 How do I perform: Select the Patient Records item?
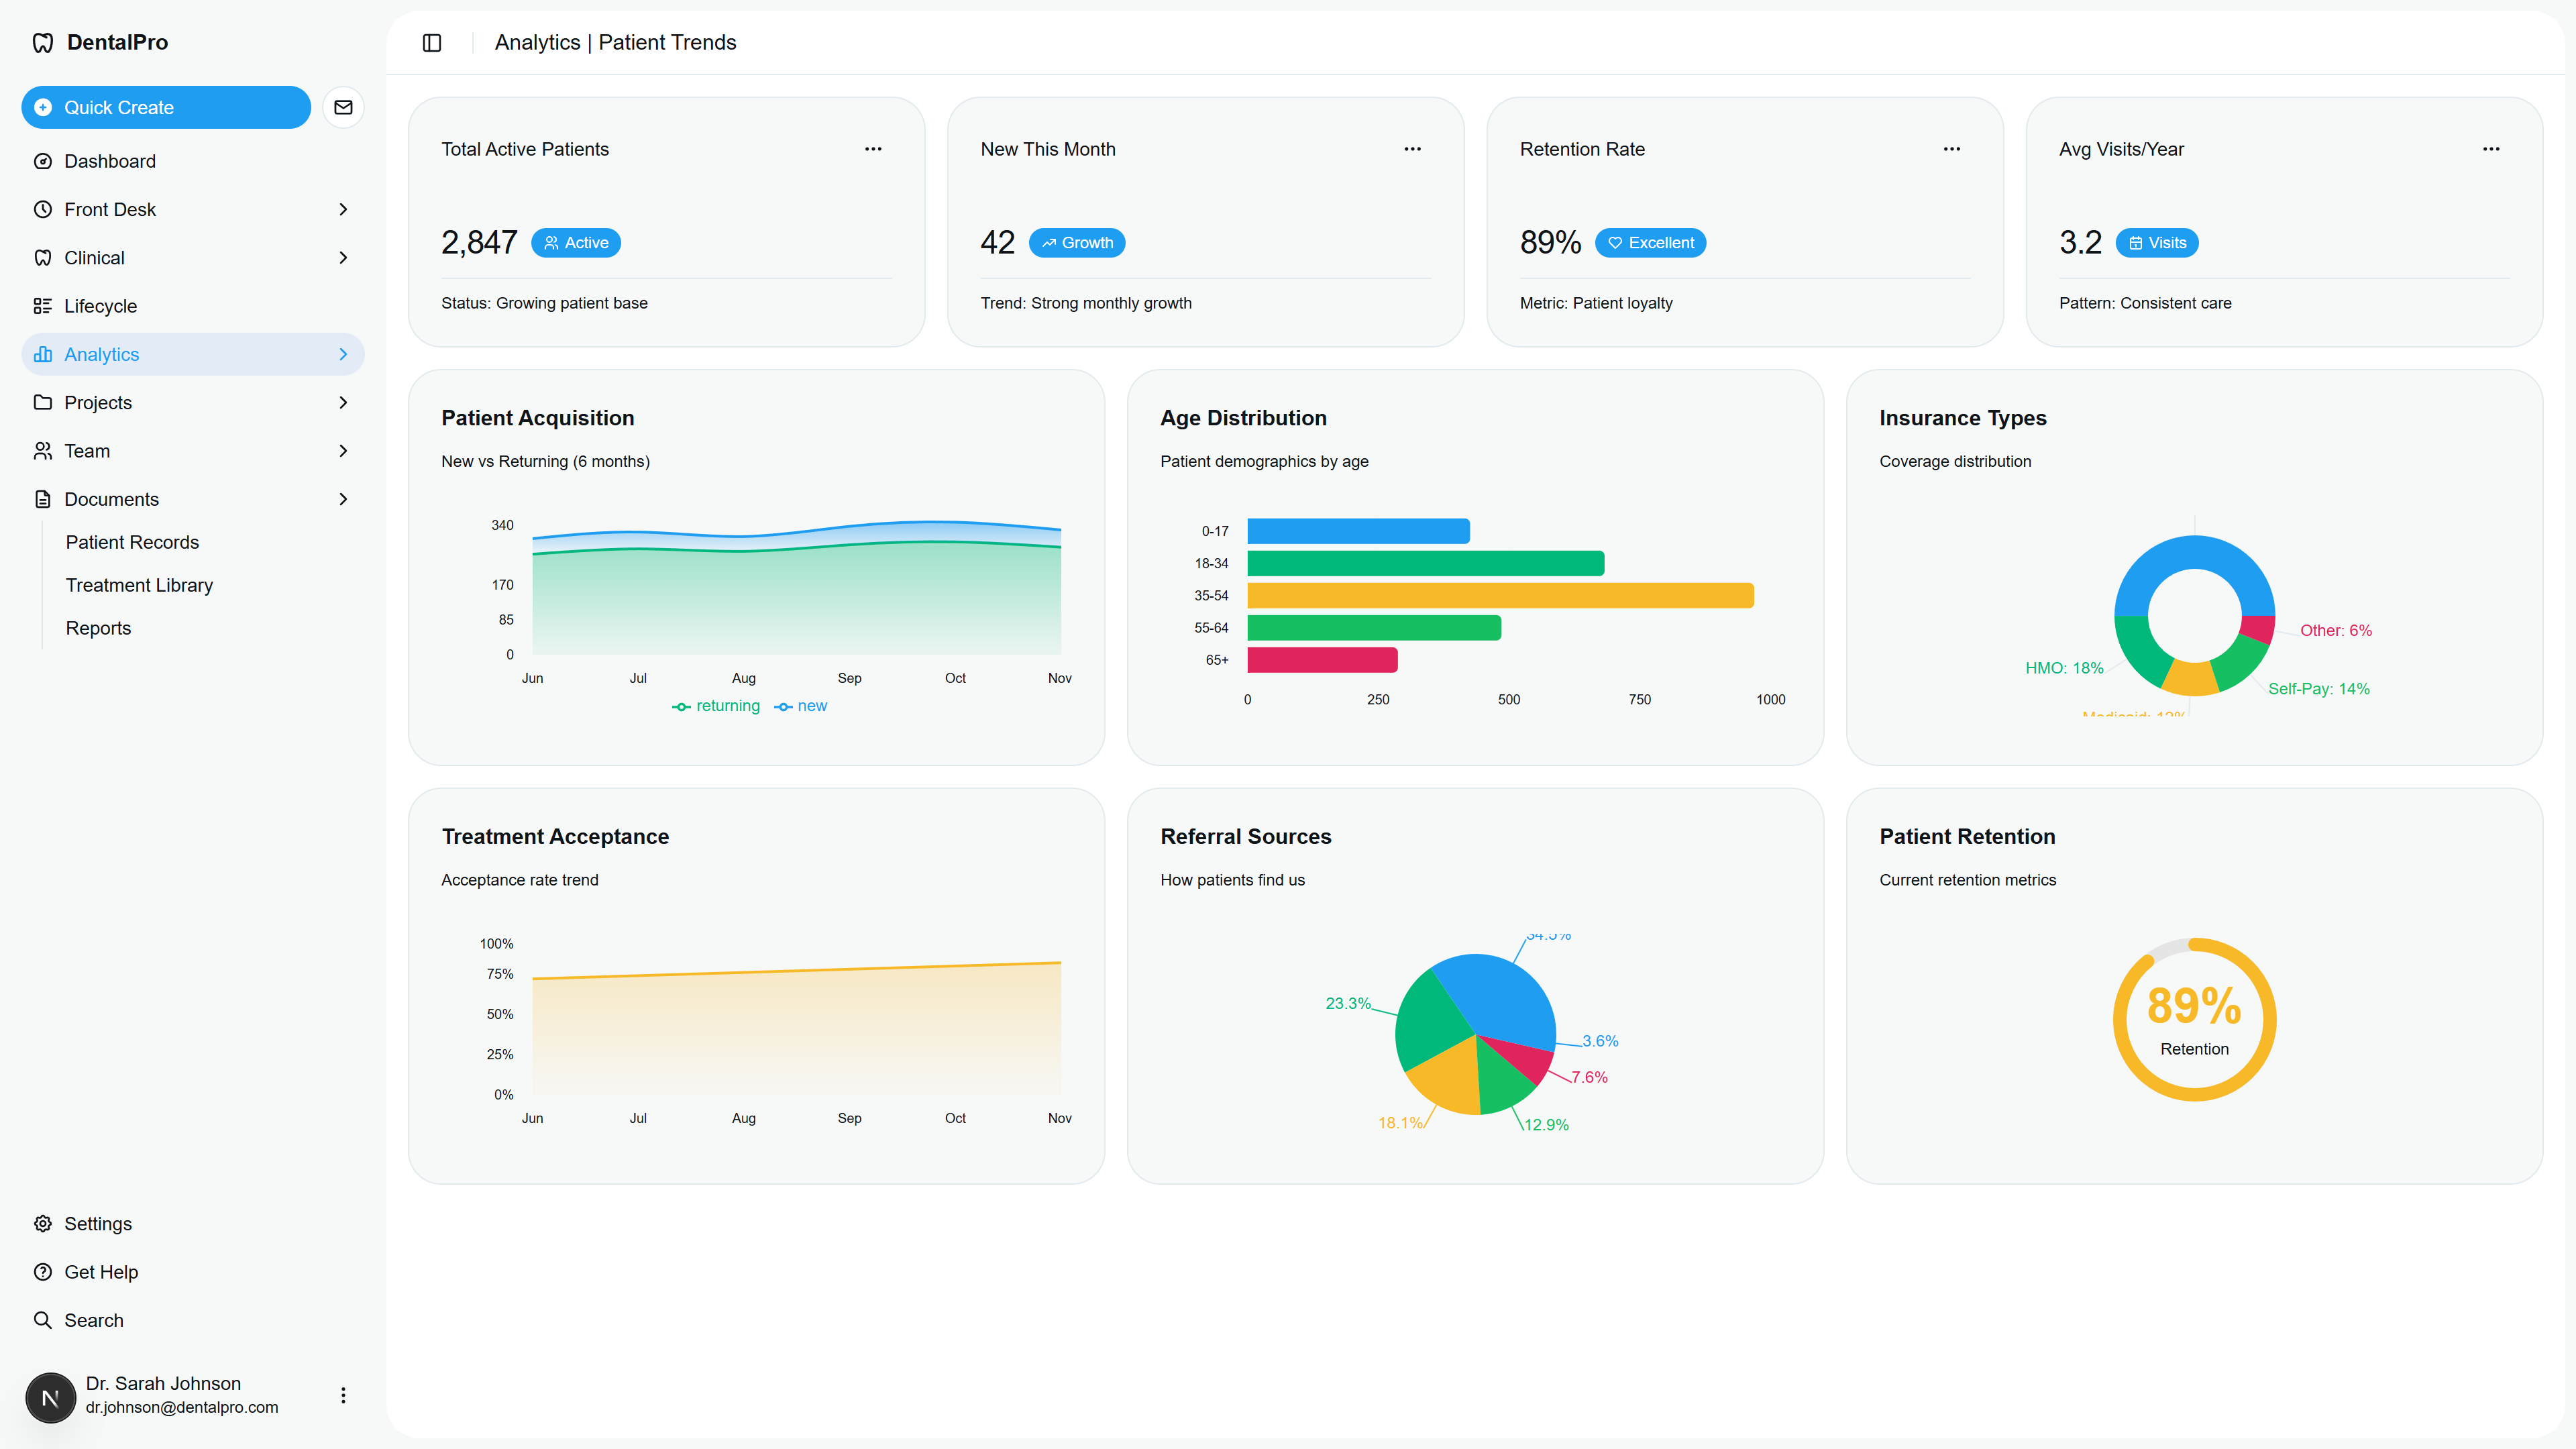[x=132, y=542]
